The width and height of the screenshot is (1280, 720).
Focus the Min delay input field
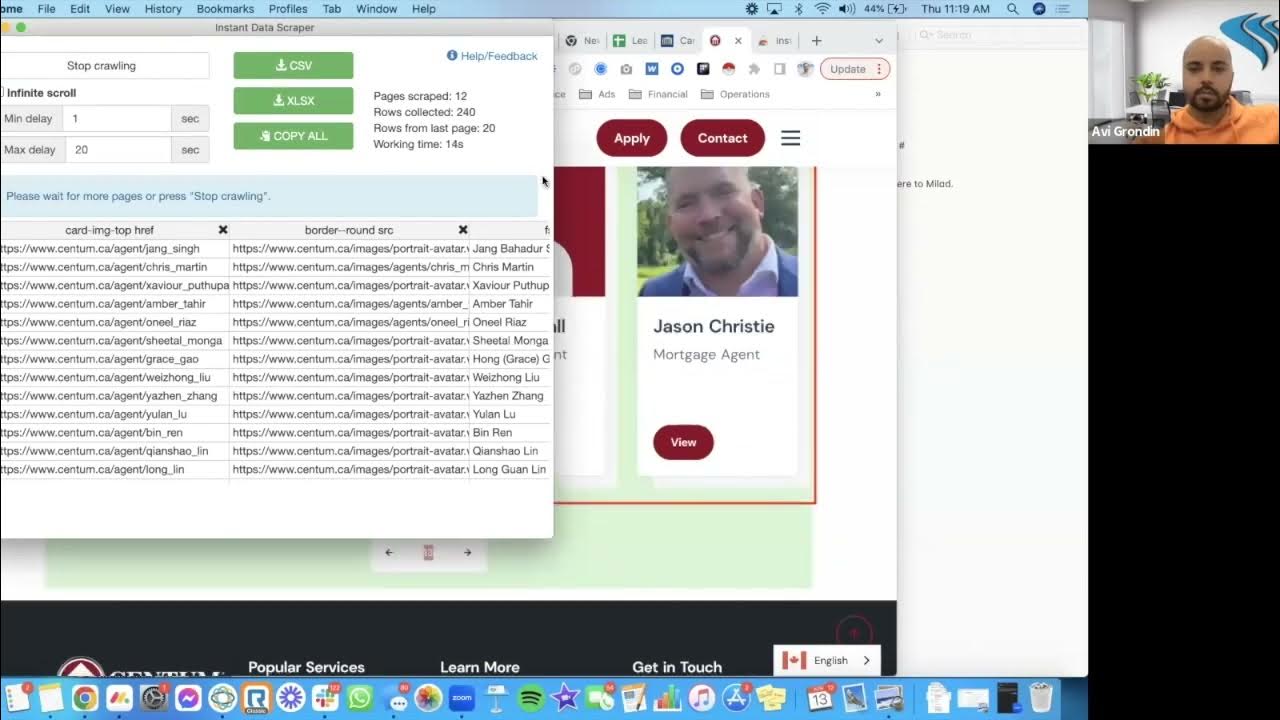[x=116, y=118]
